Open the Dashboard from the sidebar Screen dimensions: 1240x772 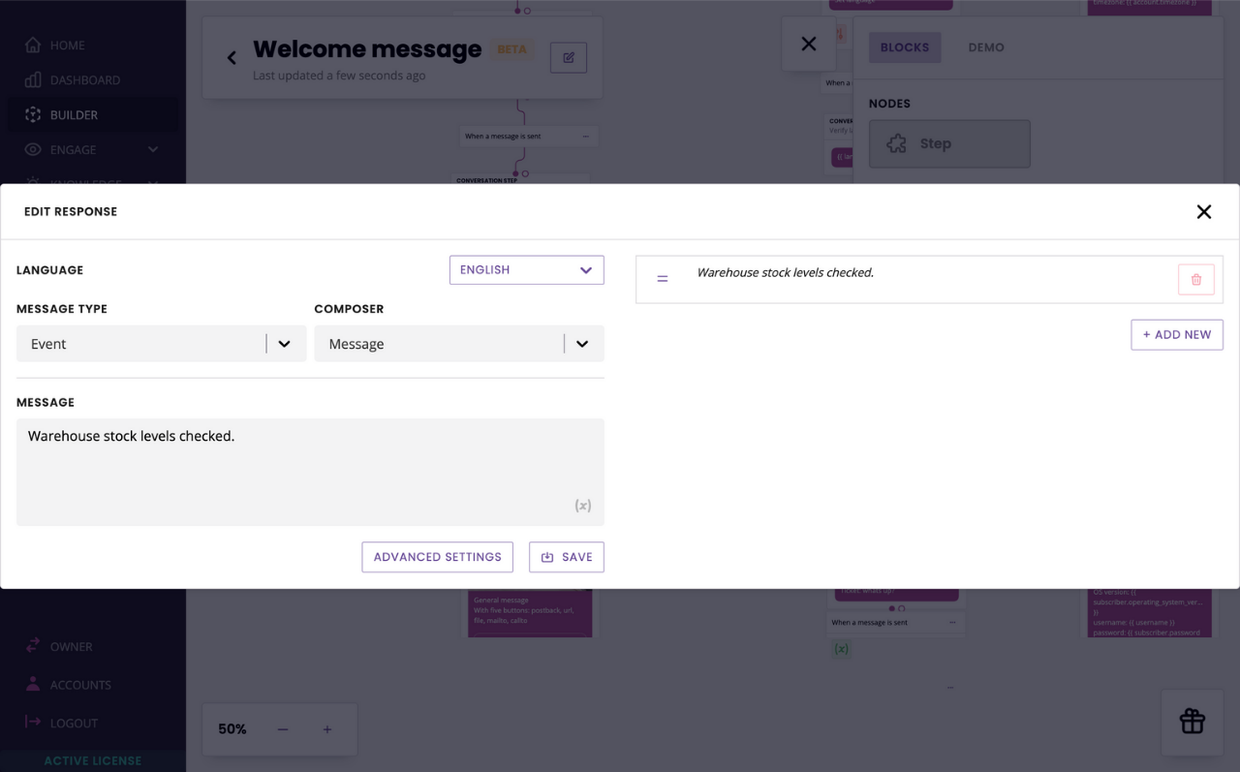point(33,80)
